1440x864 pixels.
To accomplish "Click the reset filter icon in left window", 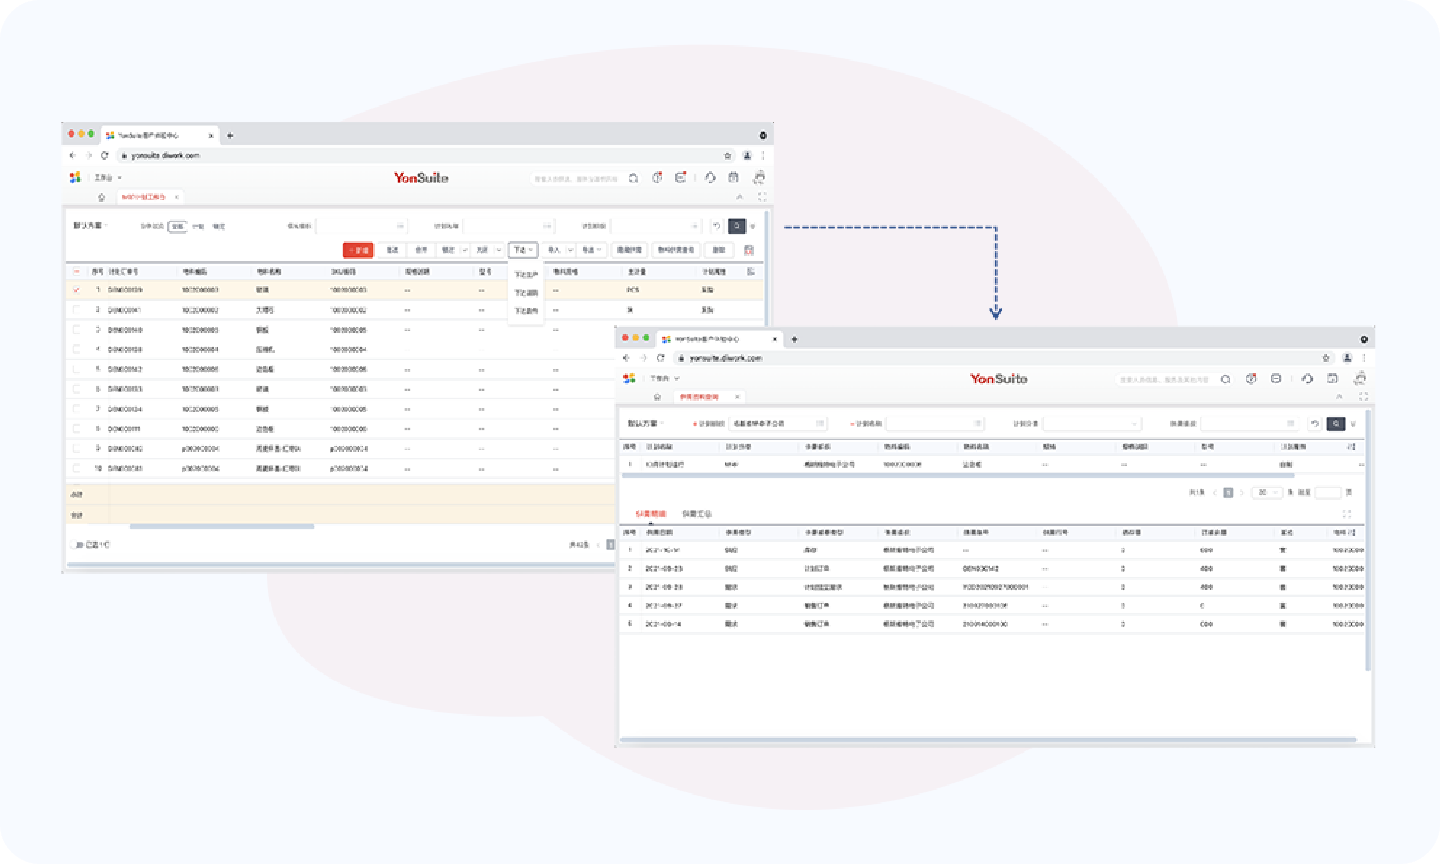I will point(716,226).
